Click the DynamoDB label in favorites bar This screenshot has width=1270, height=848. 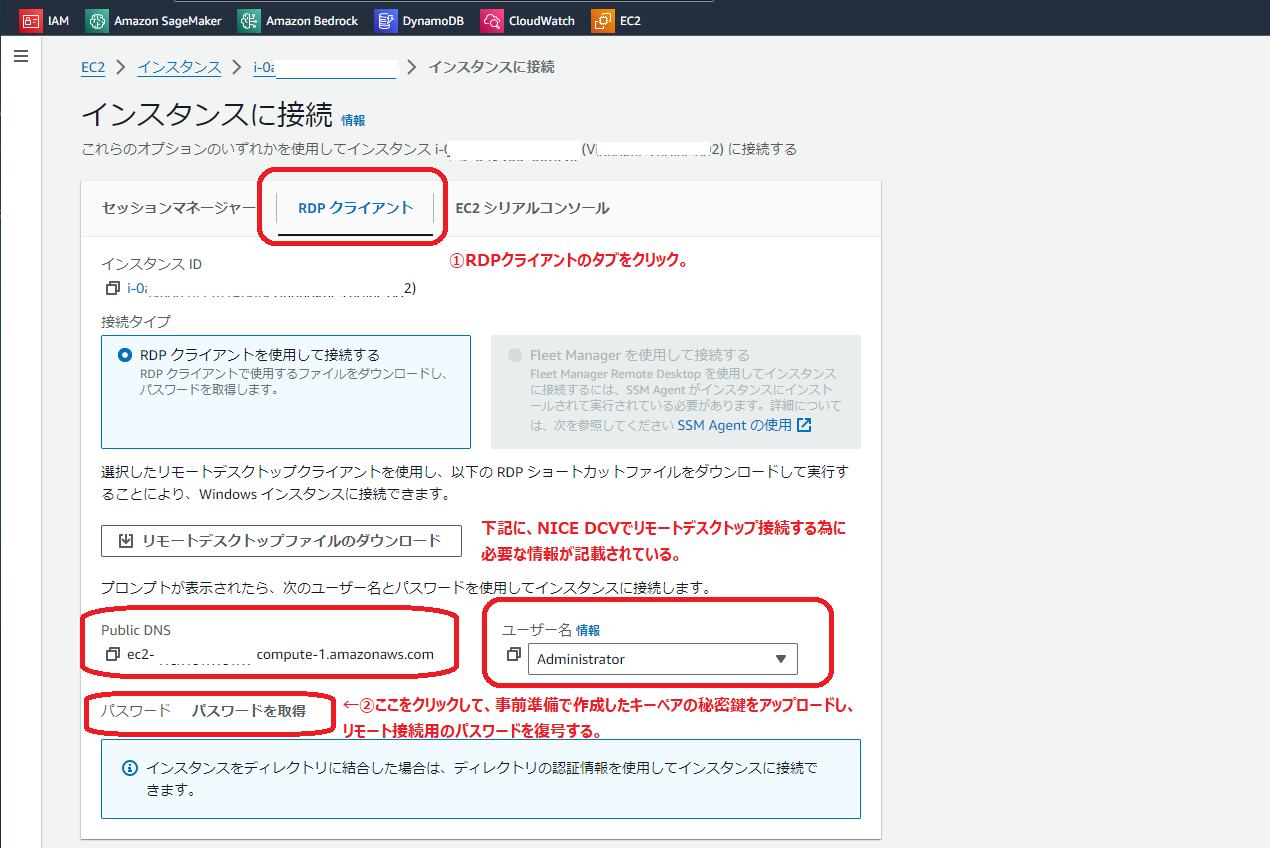click(433, 20)
